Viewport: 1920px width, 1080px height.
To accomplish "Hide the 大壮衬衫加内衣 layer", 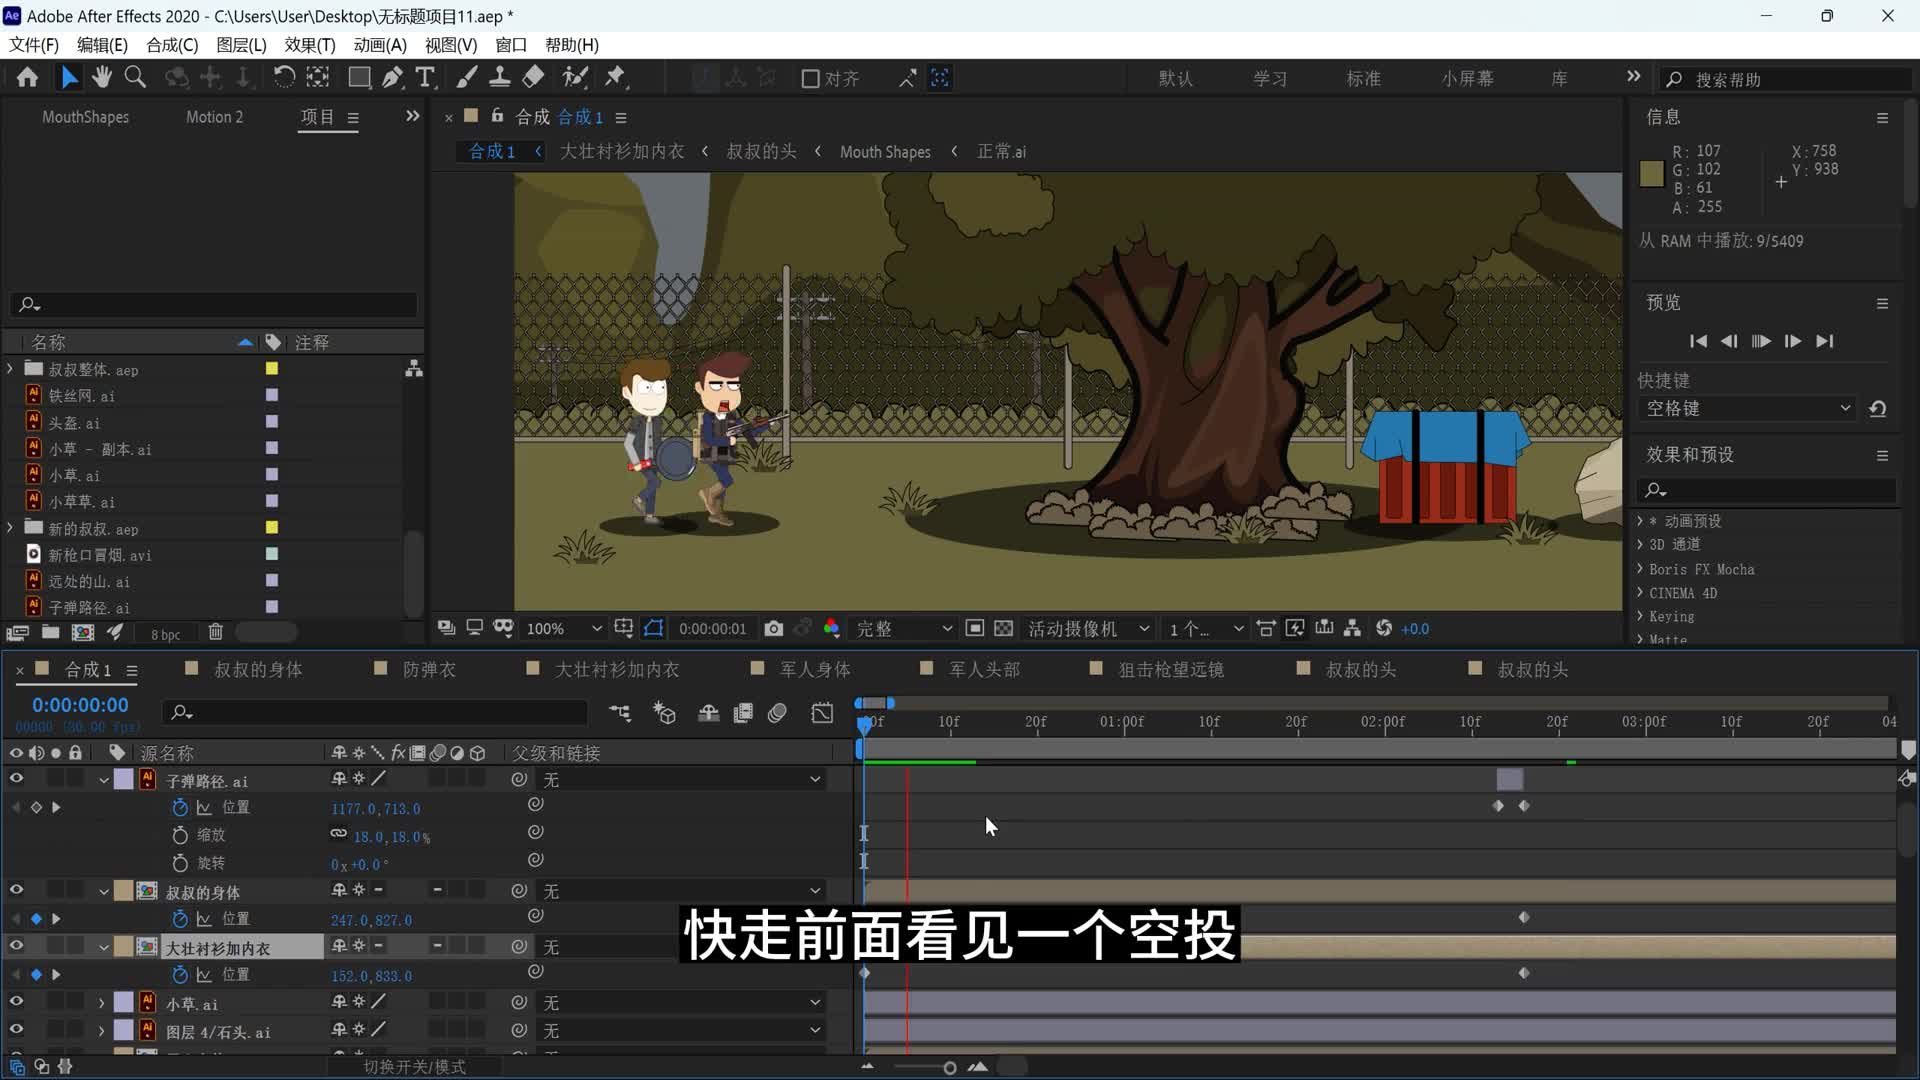I will pos(16,946).
